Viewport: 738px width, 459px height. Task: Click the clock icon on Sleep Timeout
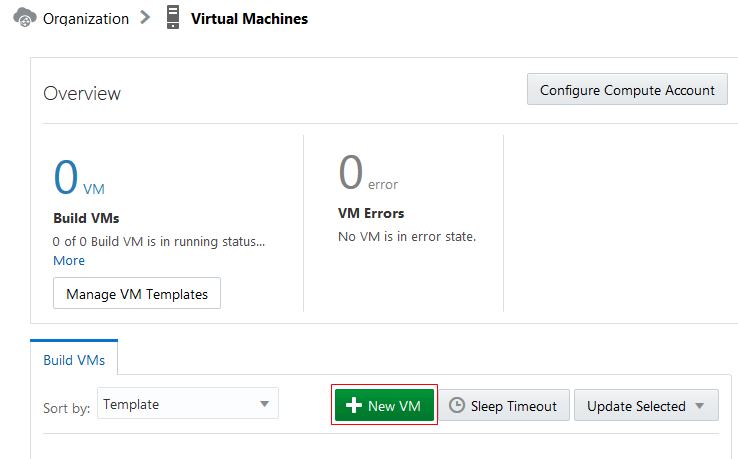(x=457, y=406)
